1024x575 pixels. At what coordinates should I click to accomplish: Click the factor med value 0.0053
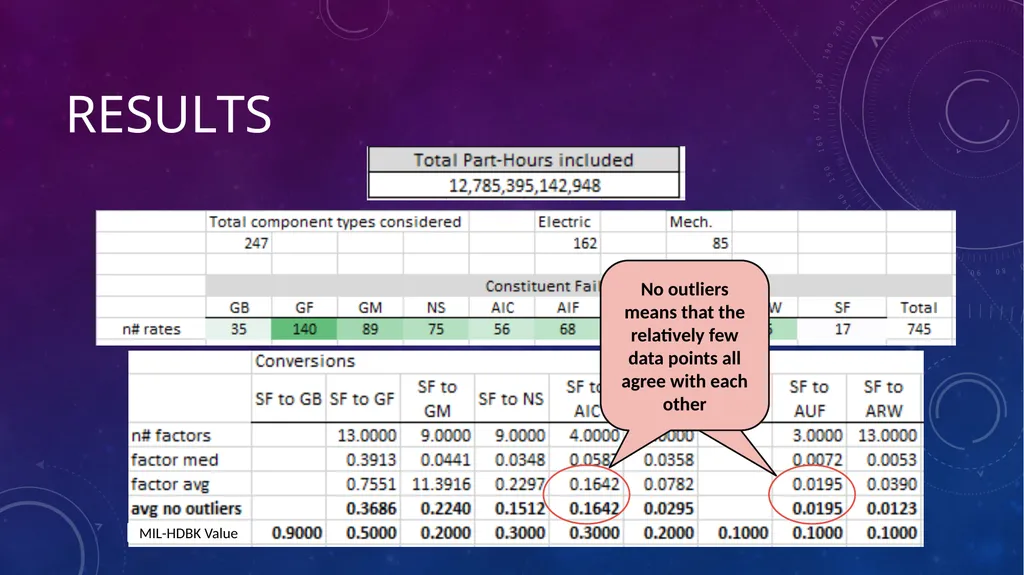(892, 460)
